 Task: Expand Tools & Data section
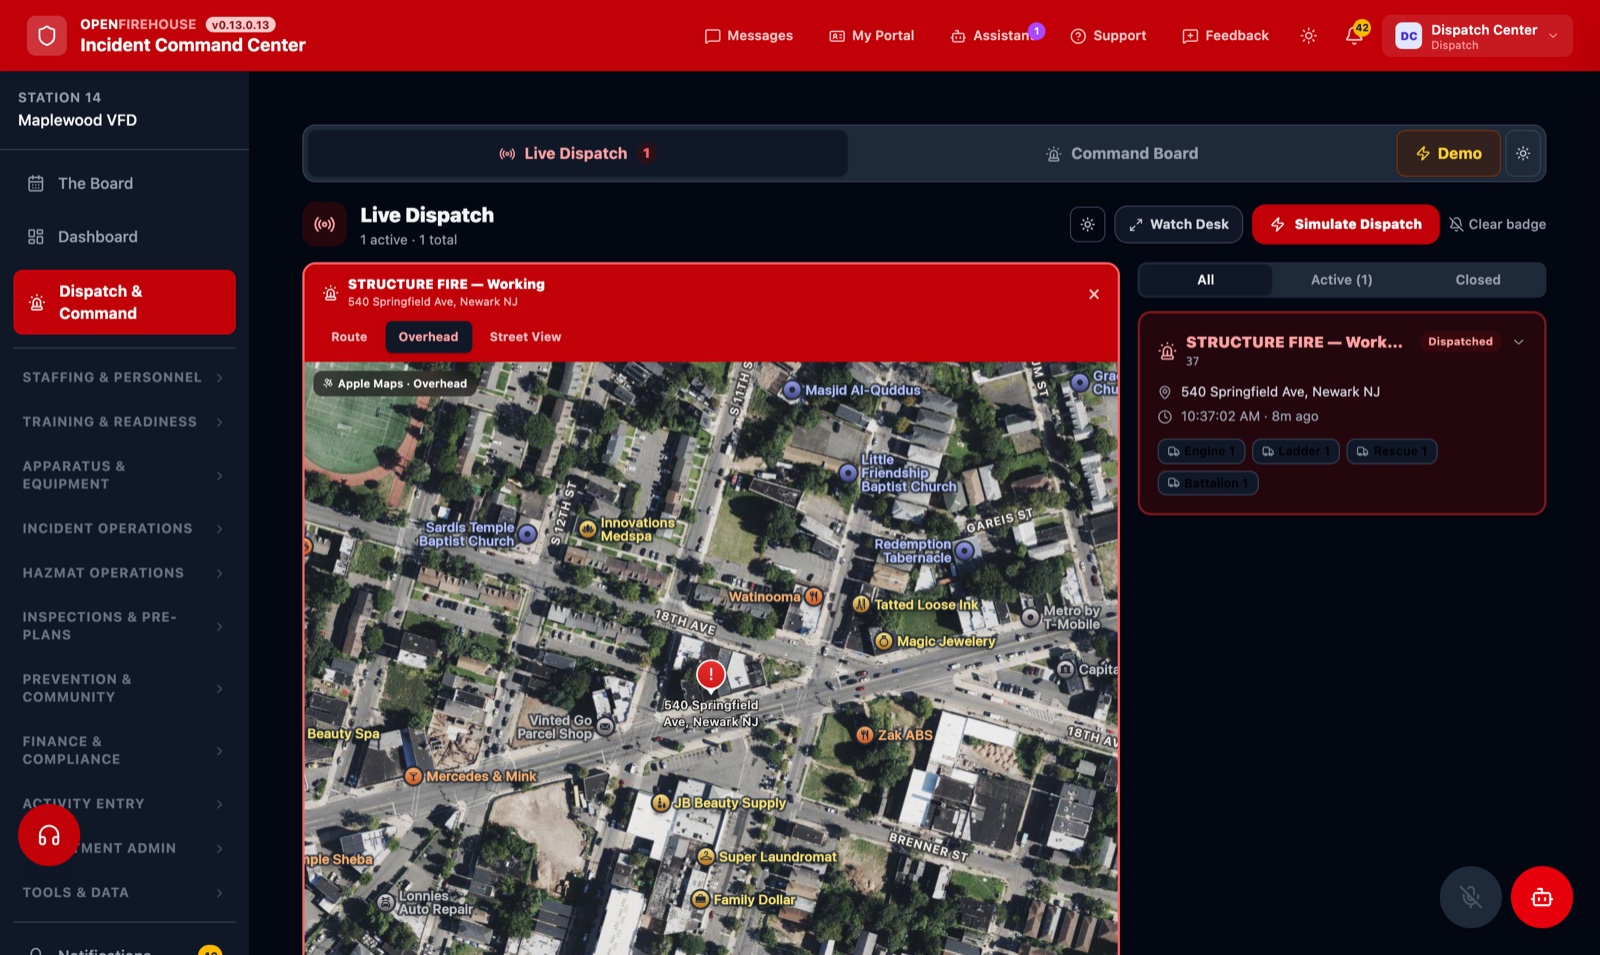click(124, 893)
